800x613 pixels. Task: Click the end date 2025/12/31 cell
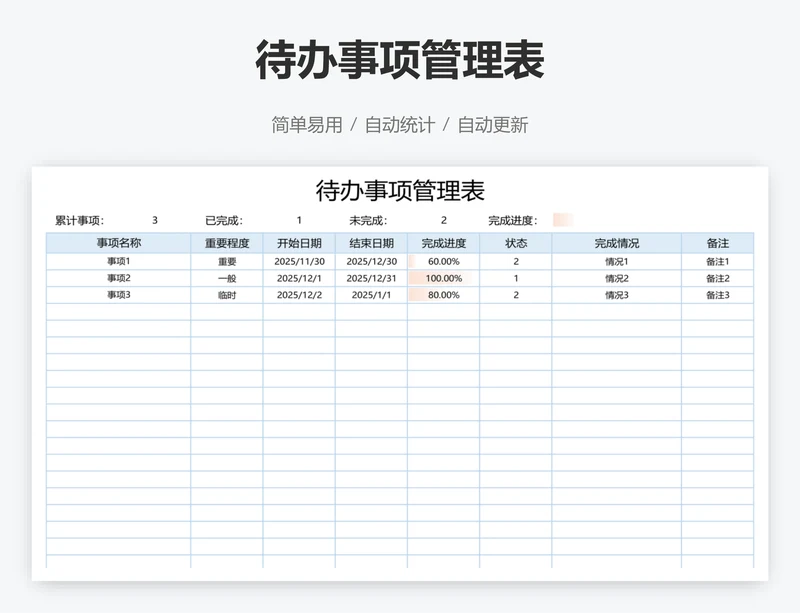(x=371, y=279)
